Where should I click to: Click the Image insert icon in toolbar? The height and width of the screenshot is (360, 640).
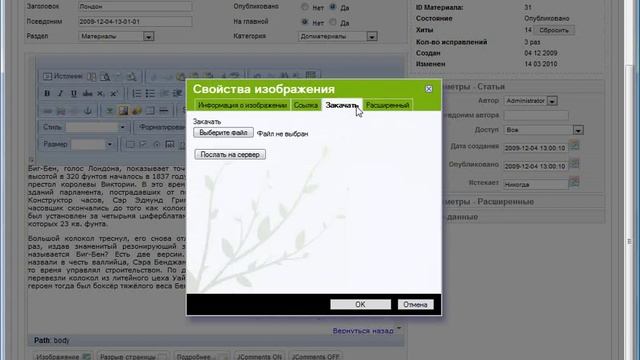123,111
